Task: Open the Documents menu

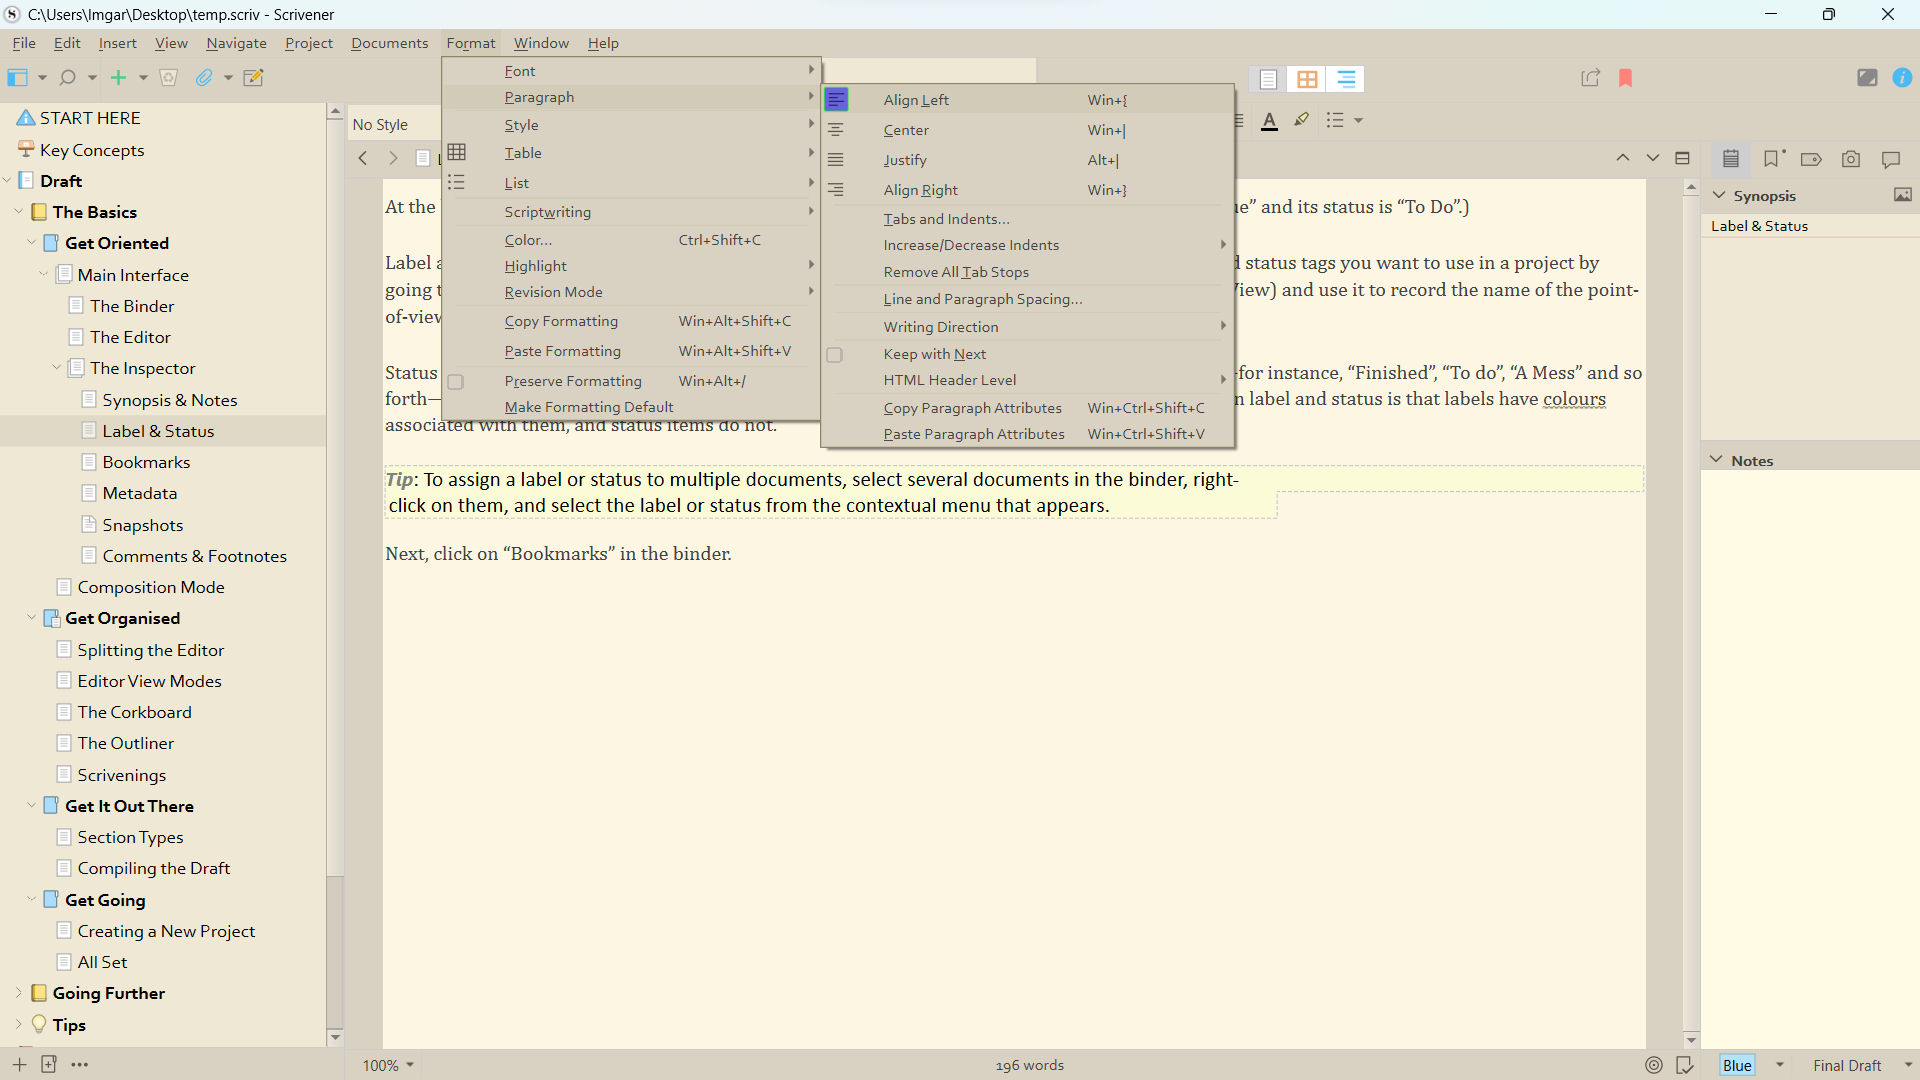Action: (x=389, y=43)
